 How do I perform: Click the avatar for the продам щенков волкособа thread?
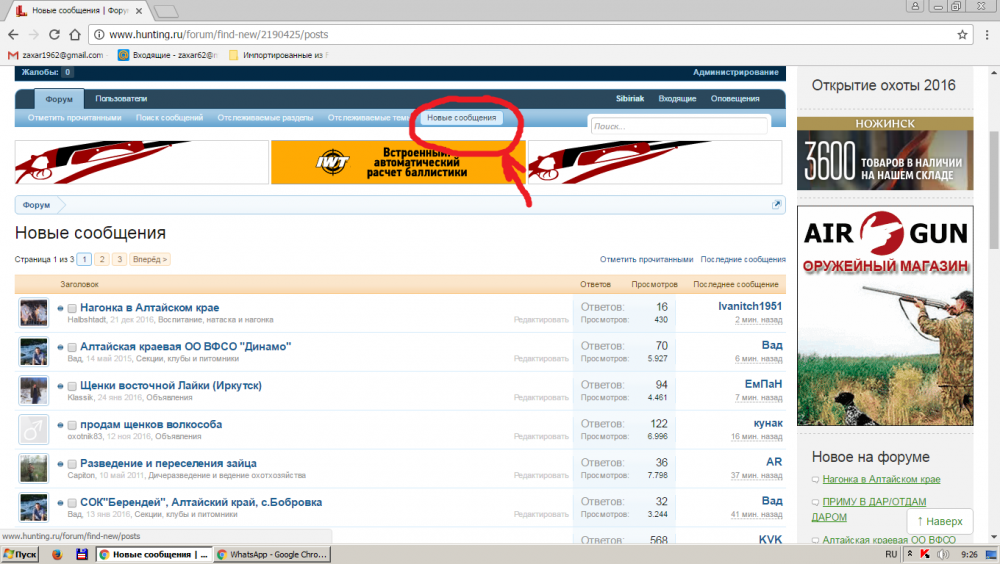click(x=33, y=430)
